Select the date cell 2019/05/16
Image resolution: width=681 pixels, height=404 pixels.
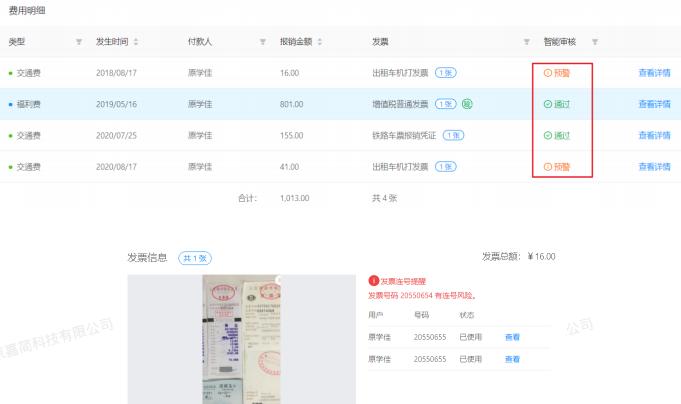pyautogui.click(x=116, y=104)
